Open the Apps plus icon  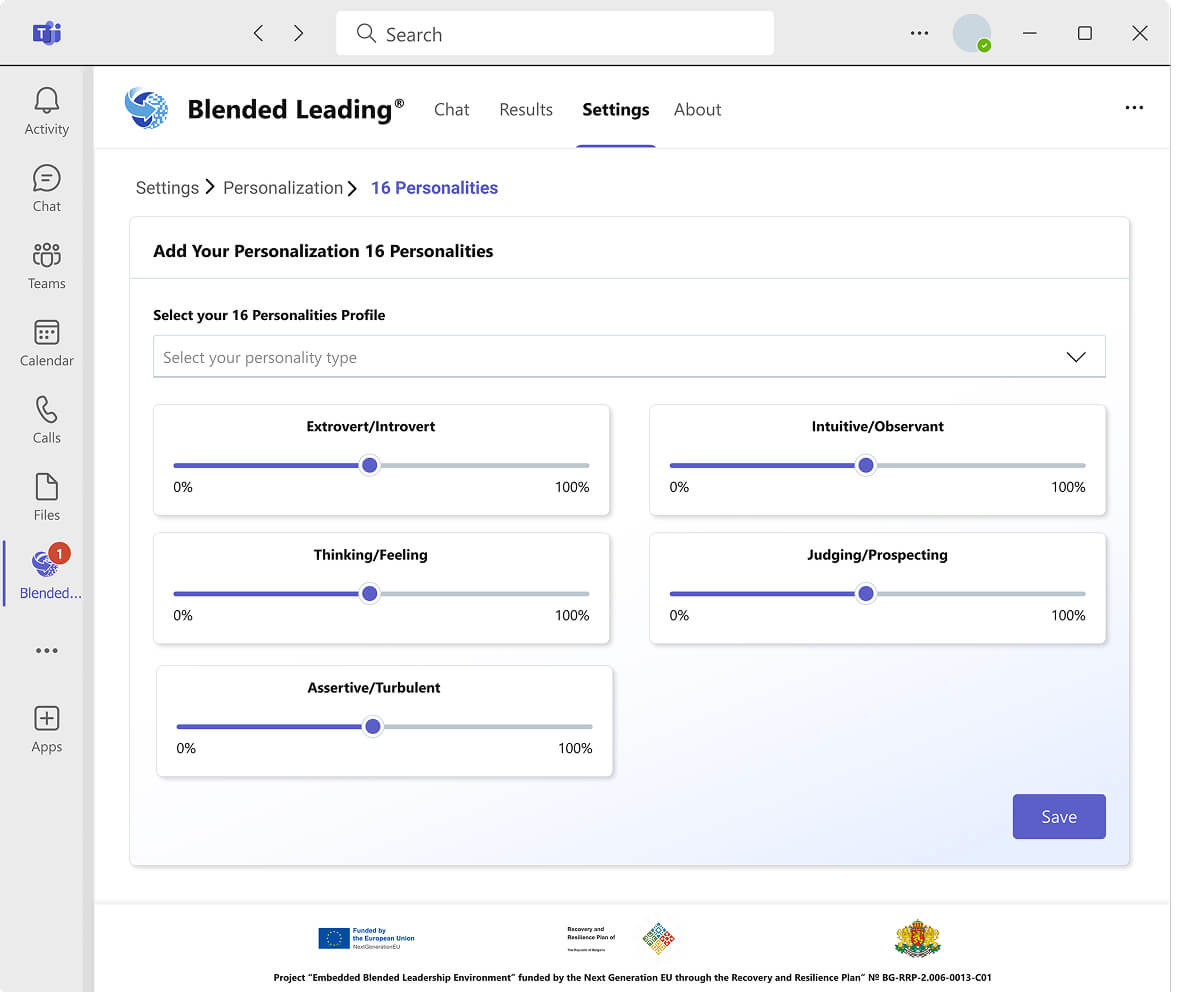(46, 719)
